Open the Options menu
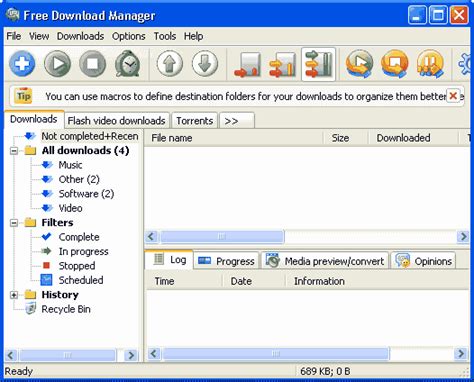 (x=129, y=36)
